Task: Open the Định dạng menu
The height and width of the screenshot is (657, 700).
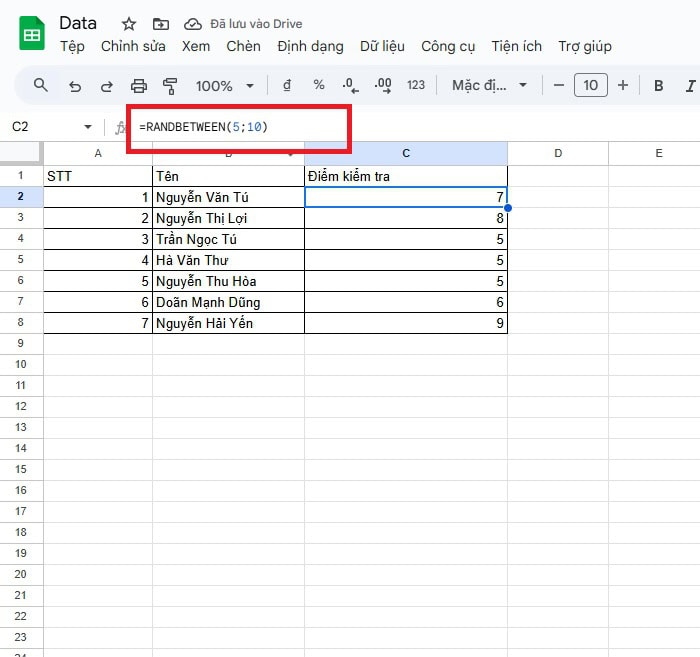Action: [x=310, y=46]
